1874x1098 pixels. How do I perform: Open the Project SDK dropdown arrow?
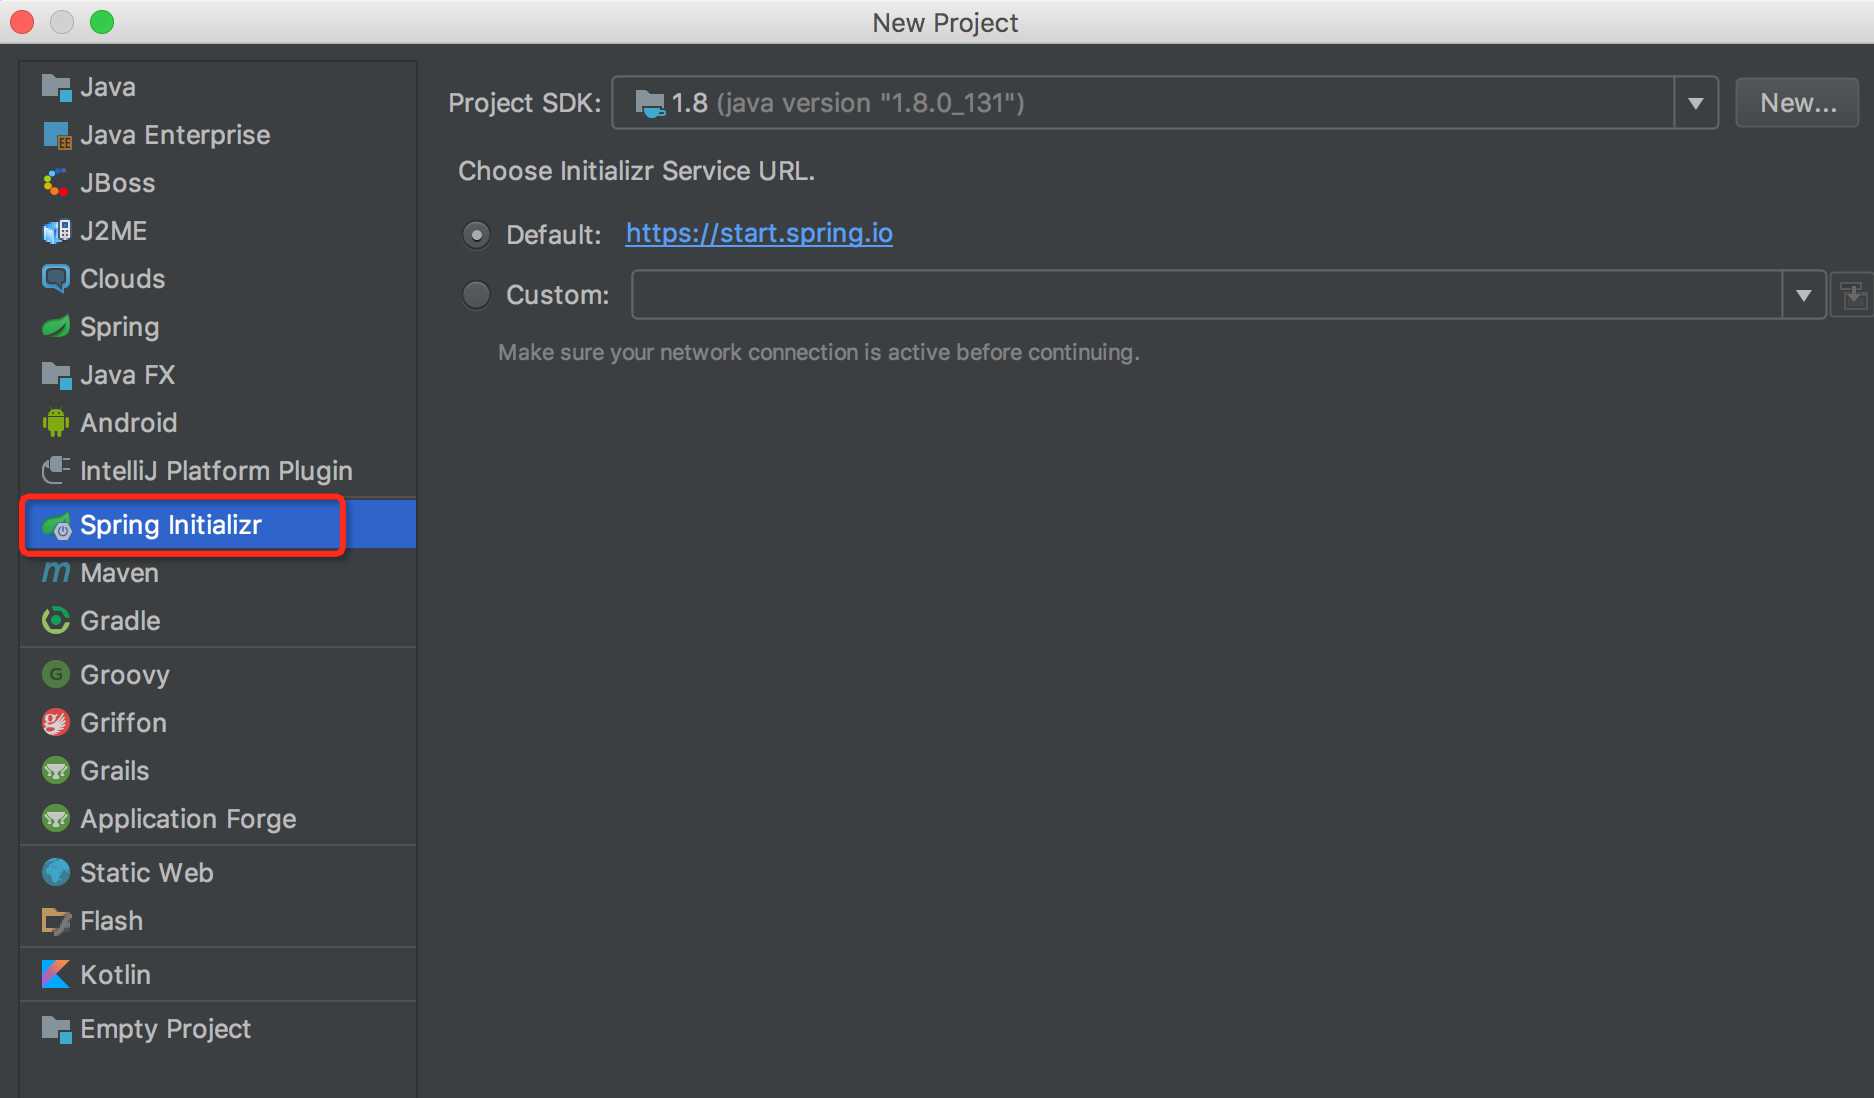(x=1695, y=103)
